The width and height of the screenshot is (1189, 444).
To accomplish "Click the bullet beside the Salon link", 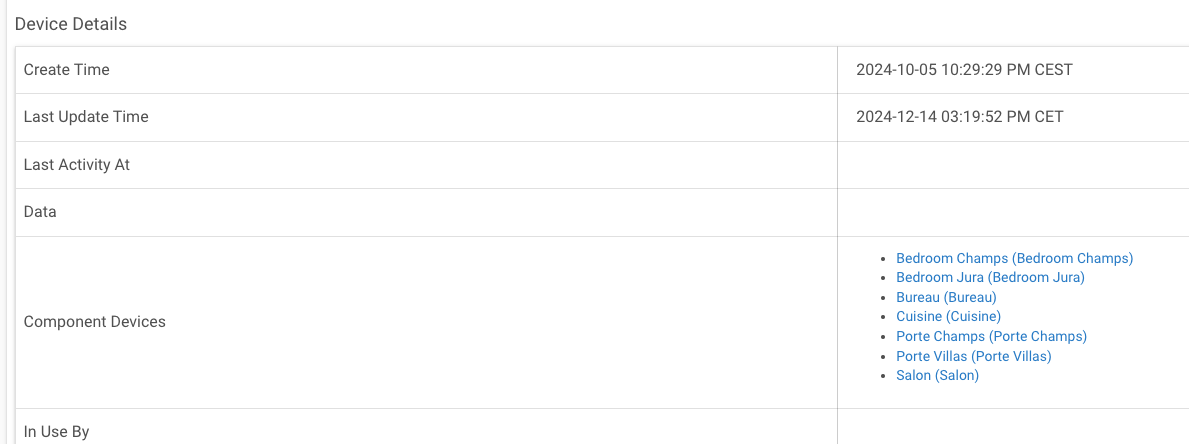I will tap(883, 376).
